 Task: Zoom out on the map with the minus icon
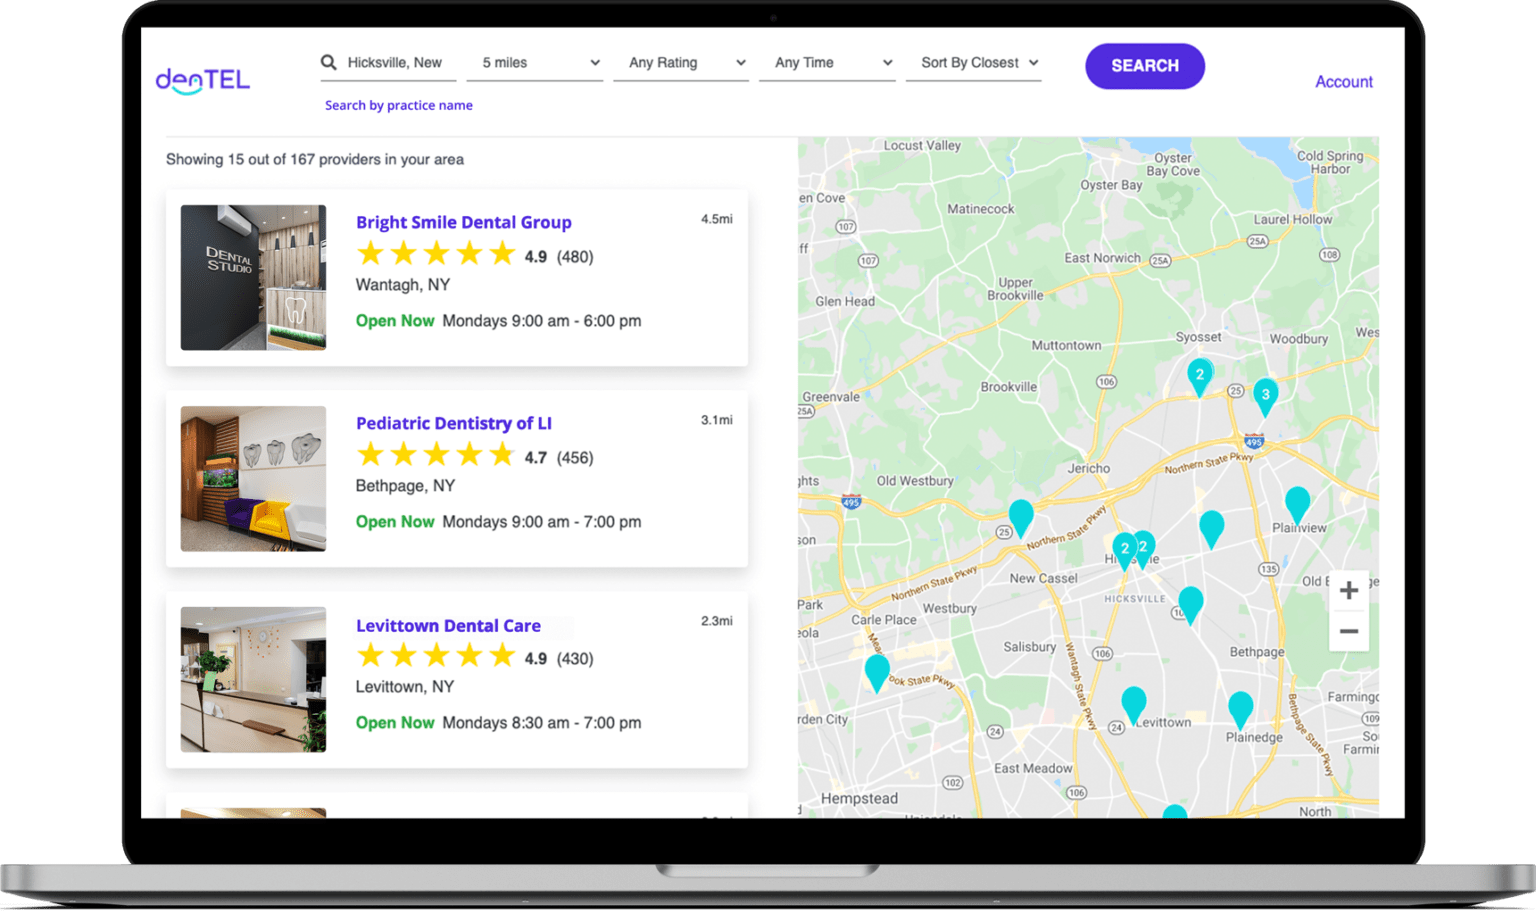coord(1349,630)
